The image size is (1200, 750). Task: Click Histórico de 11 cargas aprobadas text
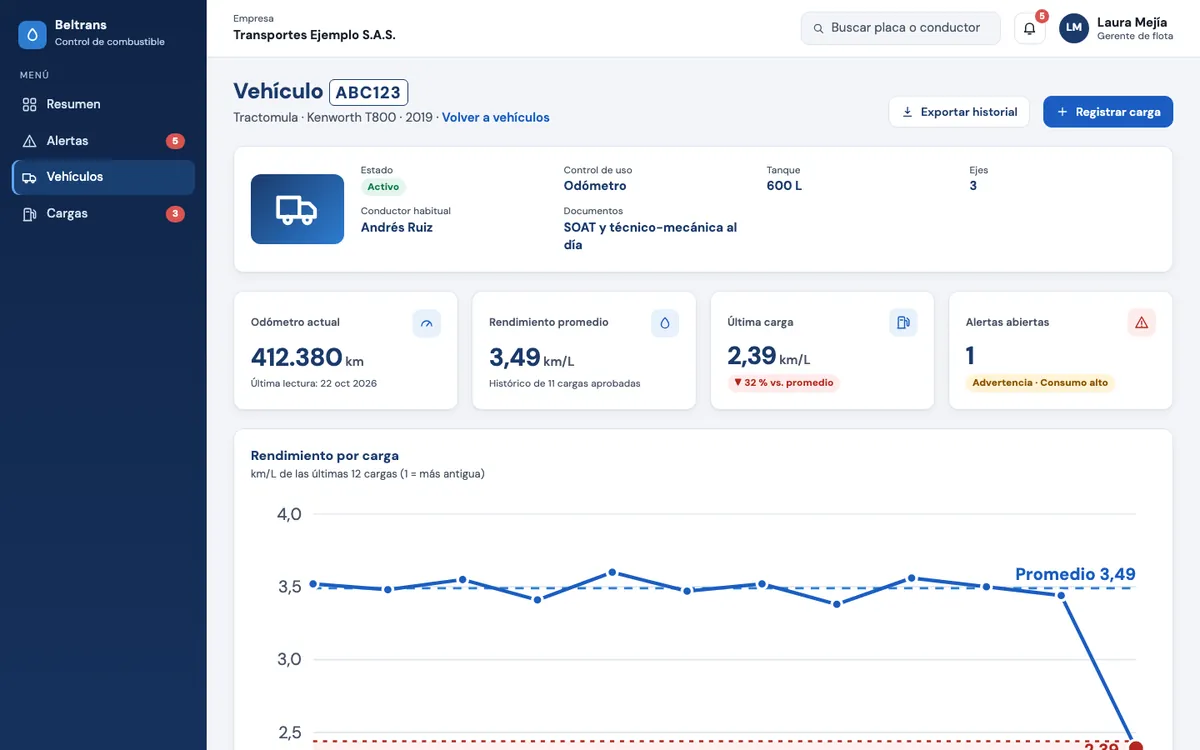coord(565,384)
